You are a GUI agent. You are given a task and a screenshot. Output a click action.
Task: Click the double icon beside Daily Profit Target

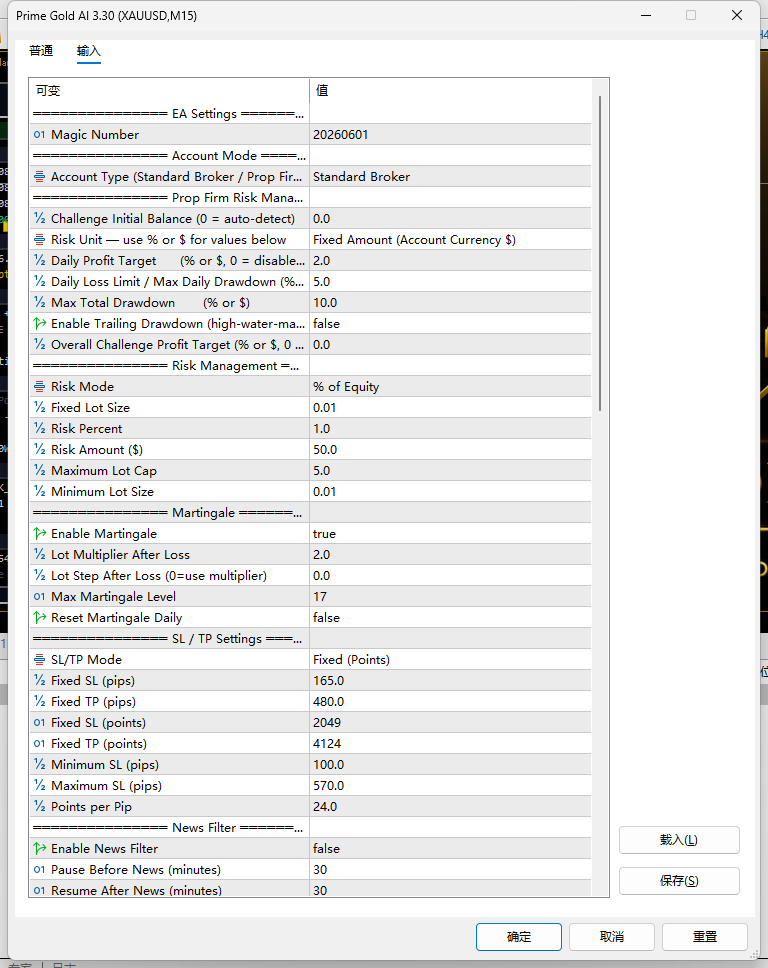tap(40, 261)
